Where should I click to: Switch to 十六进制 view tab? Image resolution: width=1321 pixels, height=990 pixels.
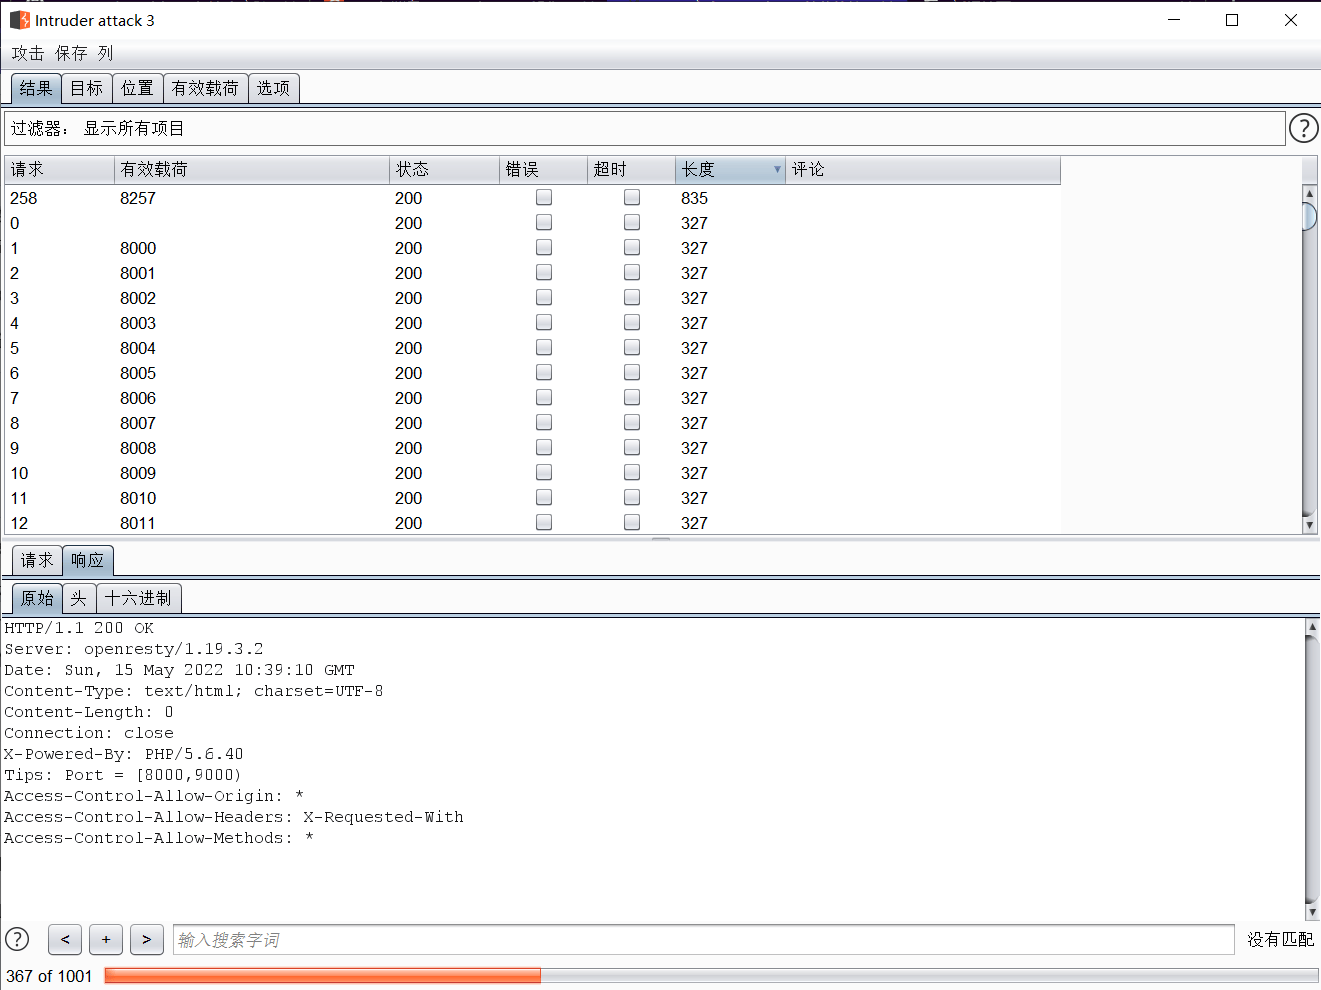coord(138,598)
